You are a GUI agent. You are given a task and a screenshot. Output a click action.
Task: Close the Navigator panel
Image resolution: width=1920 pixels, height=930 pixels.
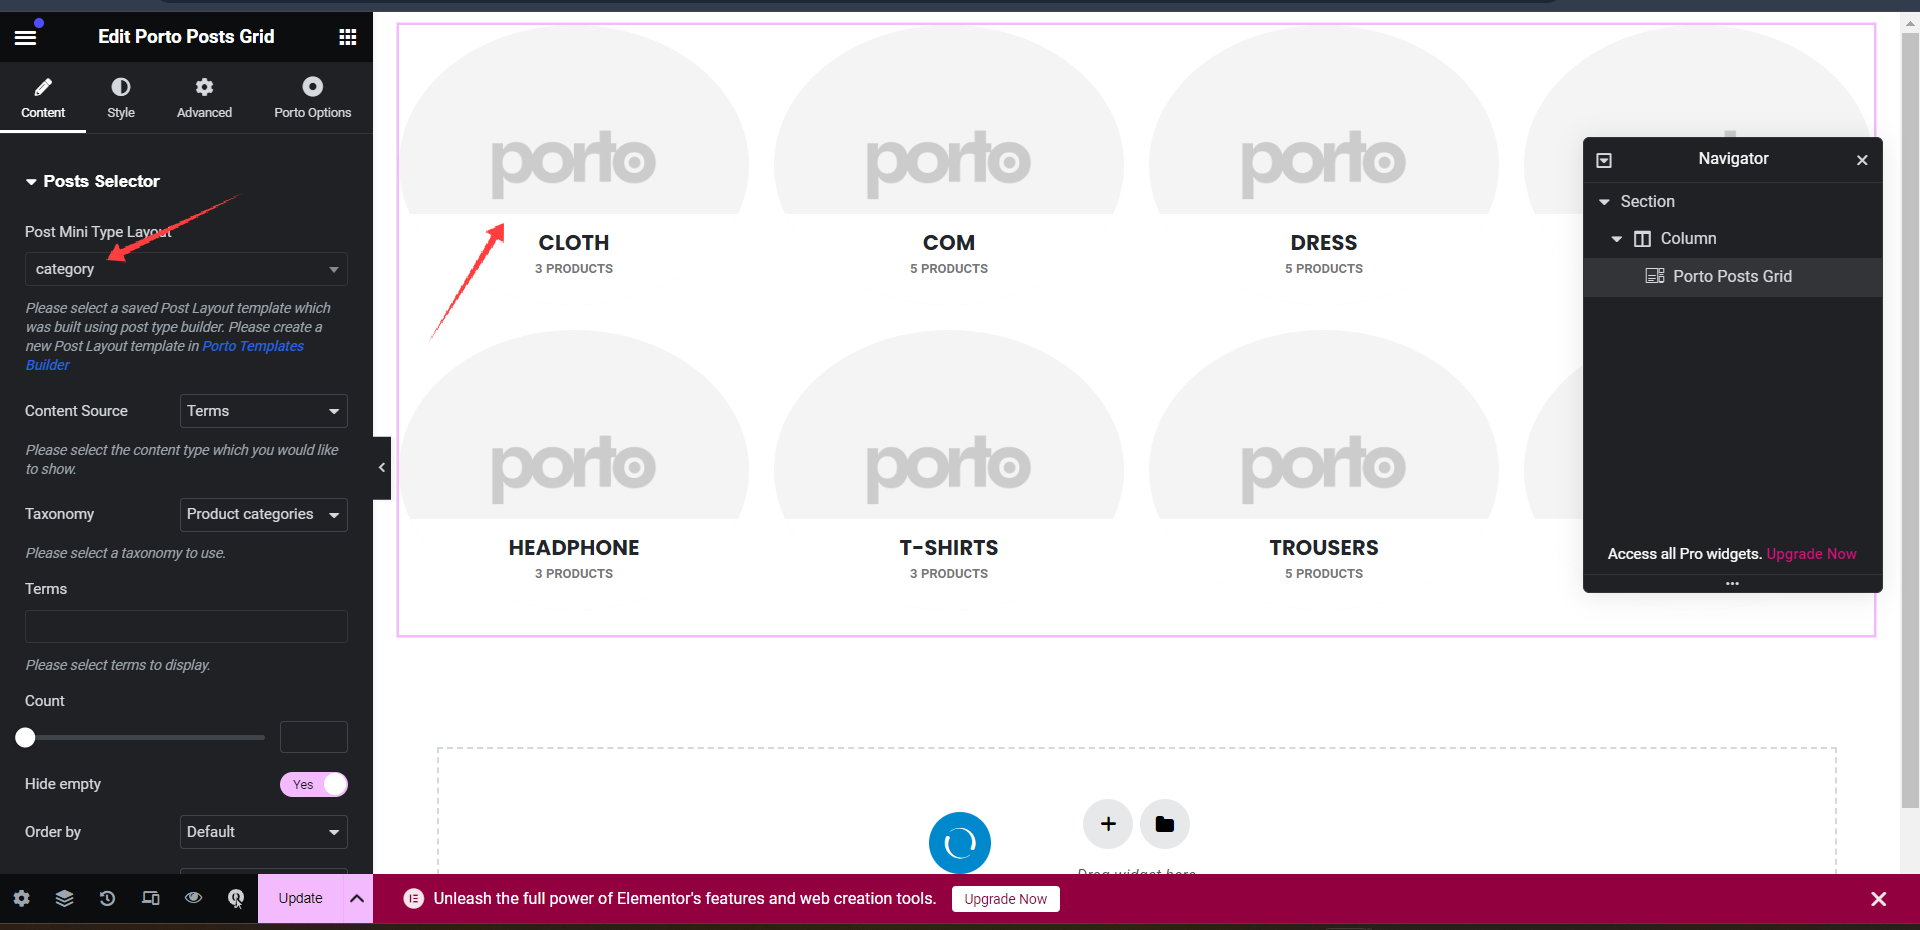click(x=1862, y=160)
